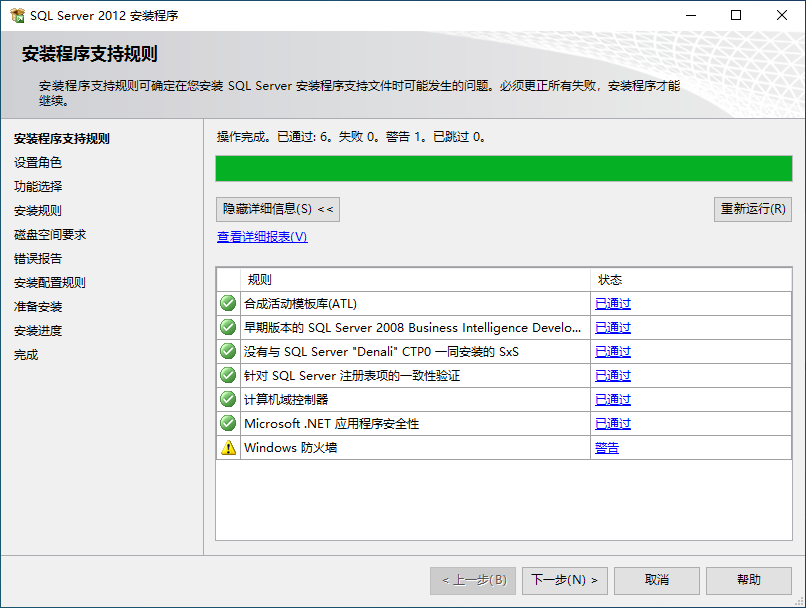Click rule text 计算机域控制器
Image resolution: width=806 pixels, height=608 pixels.
point(286,400)
